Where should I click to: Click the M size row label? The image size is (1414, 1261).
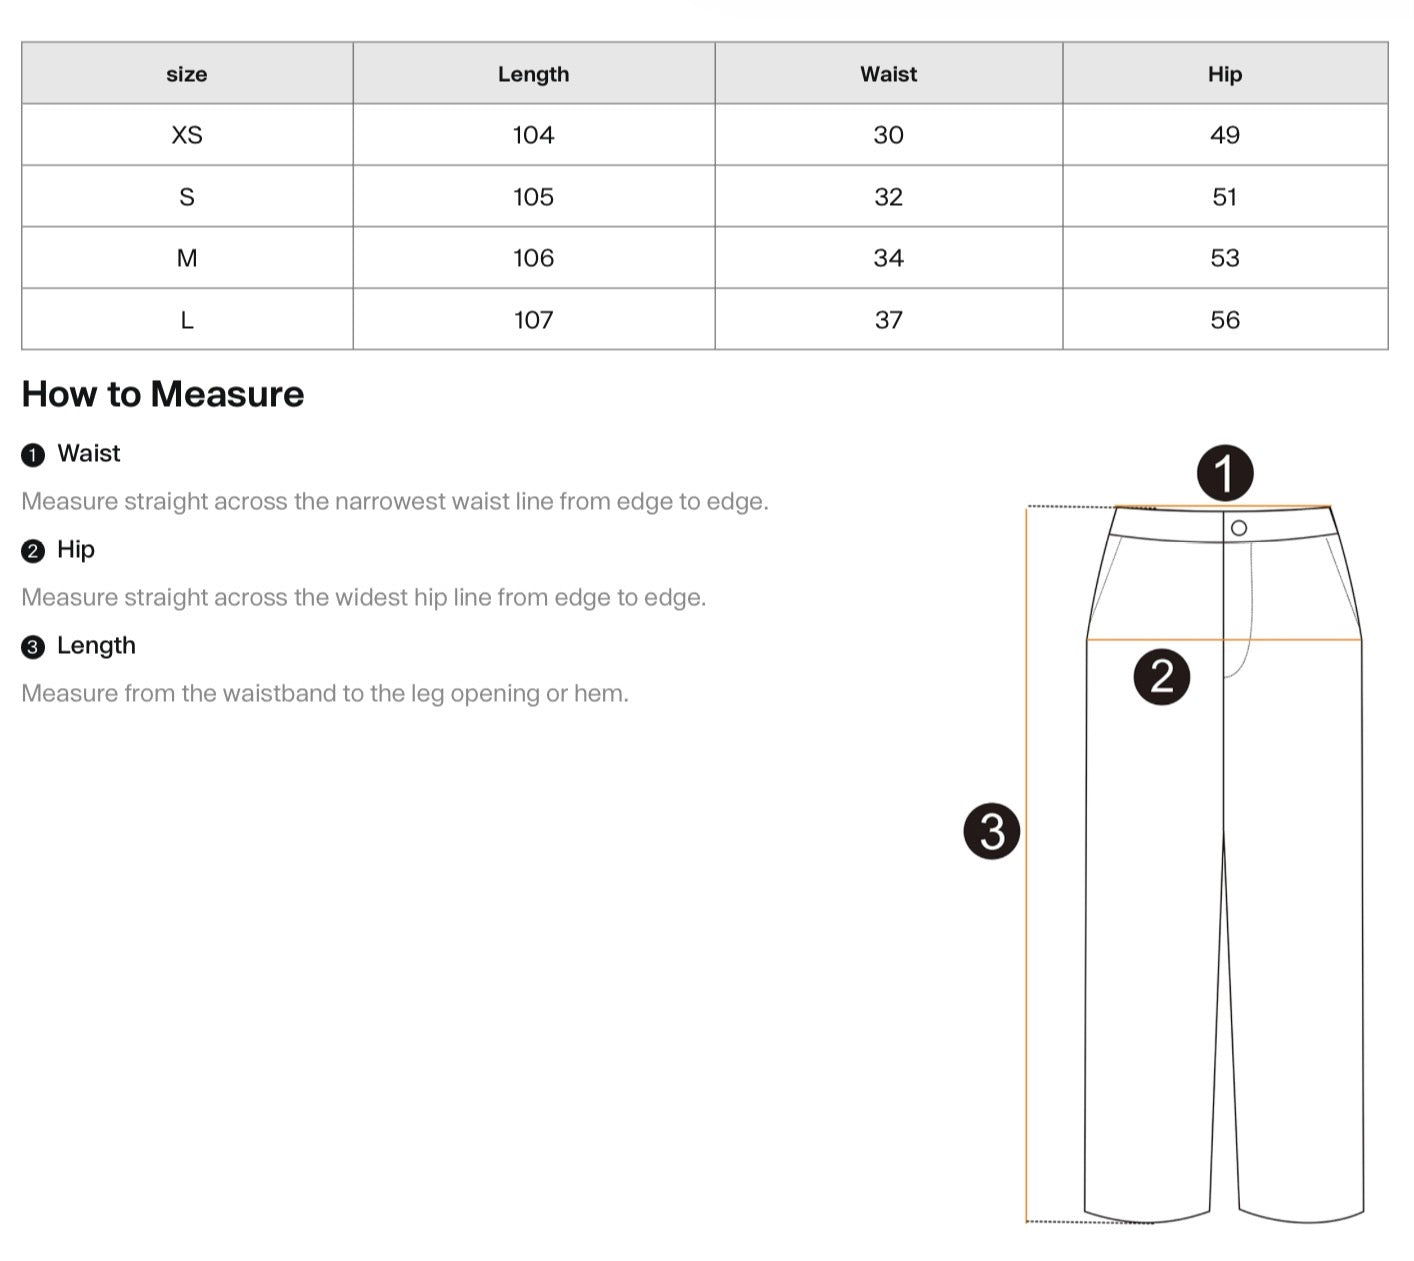(x=187, y=258)
